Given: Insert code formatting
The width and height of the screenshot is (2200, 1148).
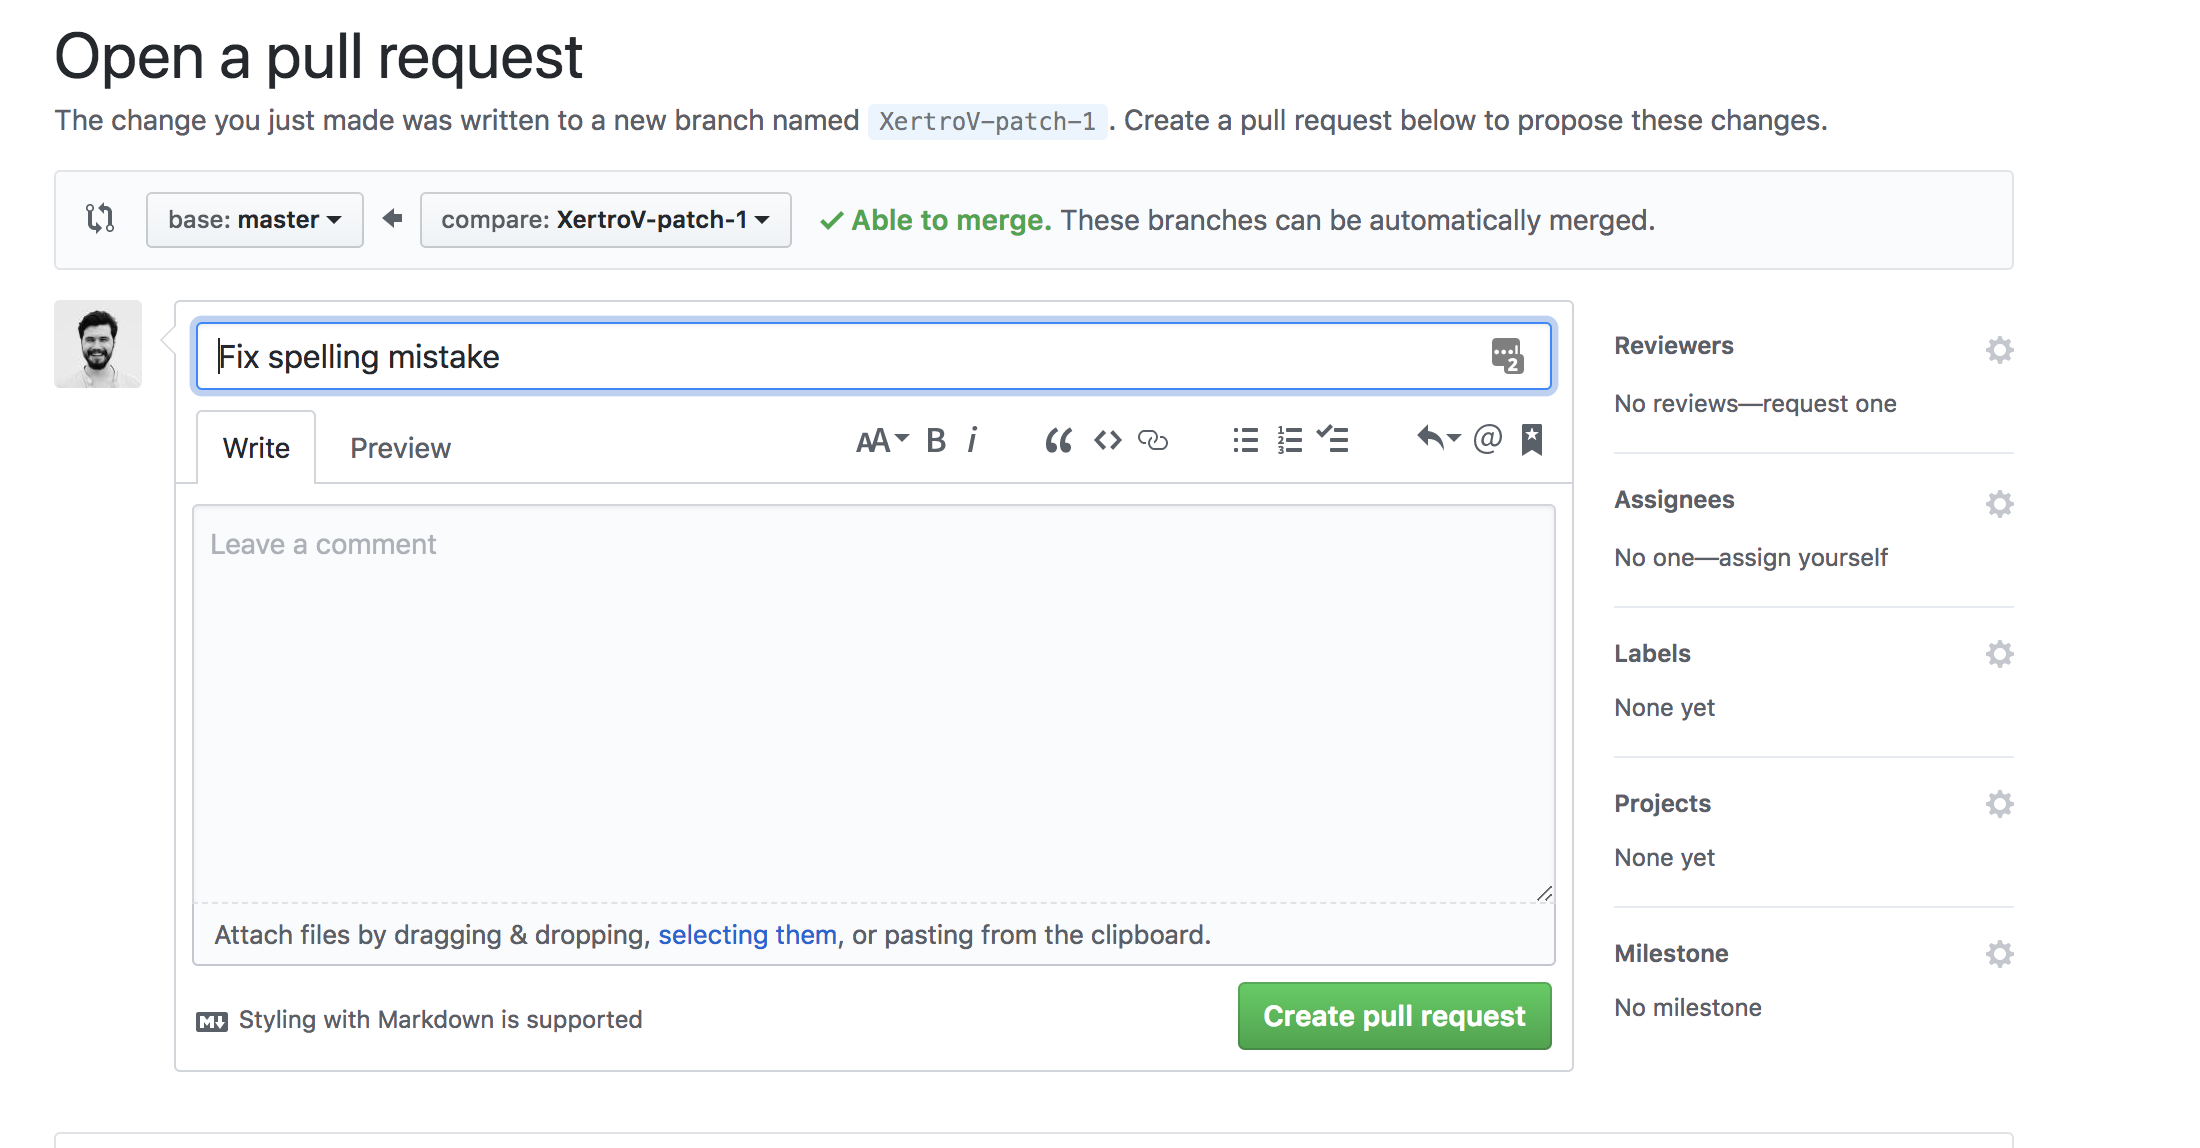Looking at the screenshot, I should click(x=1107, y=440).
